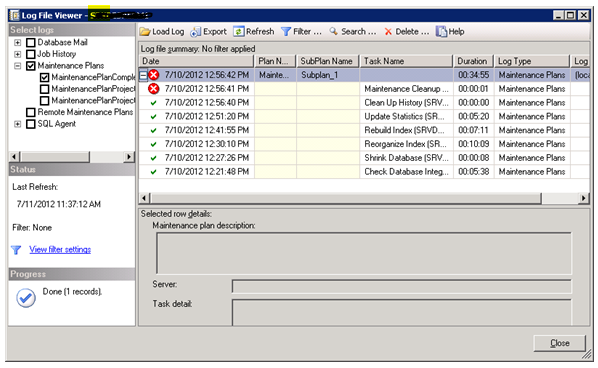Viewport: 598px width, 368px height.
Task: Check the first MaintenancePlanProject checkbox
Action: coord(45,89)
